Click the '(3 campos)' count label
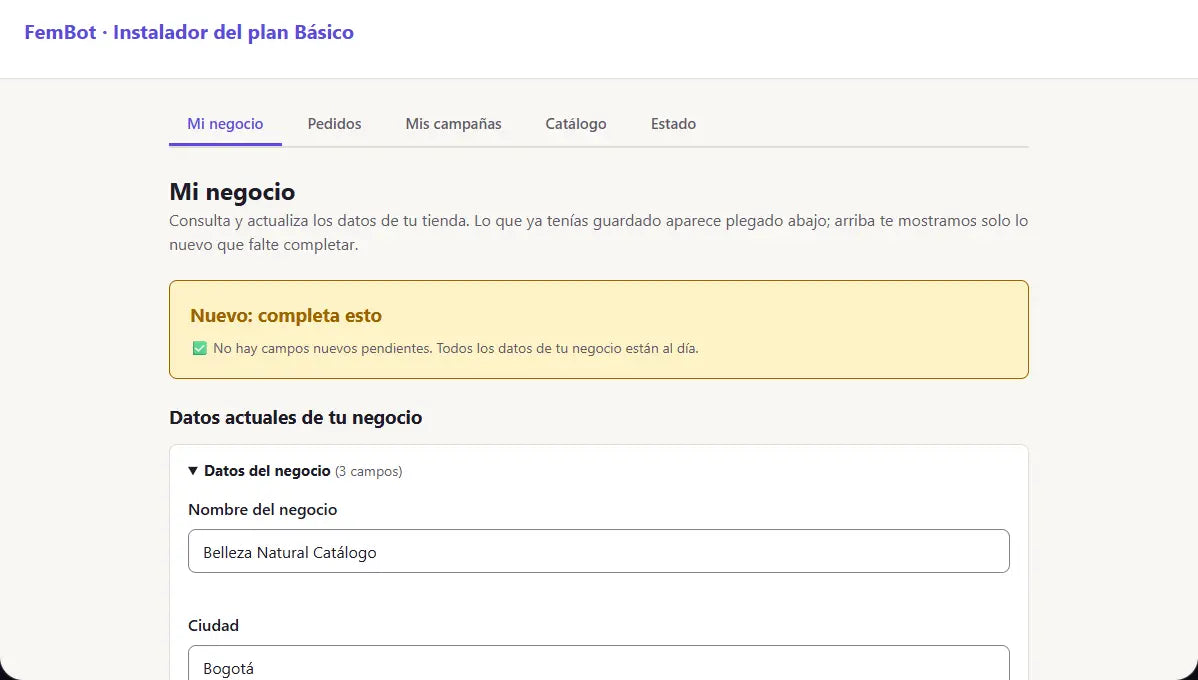 368,471
